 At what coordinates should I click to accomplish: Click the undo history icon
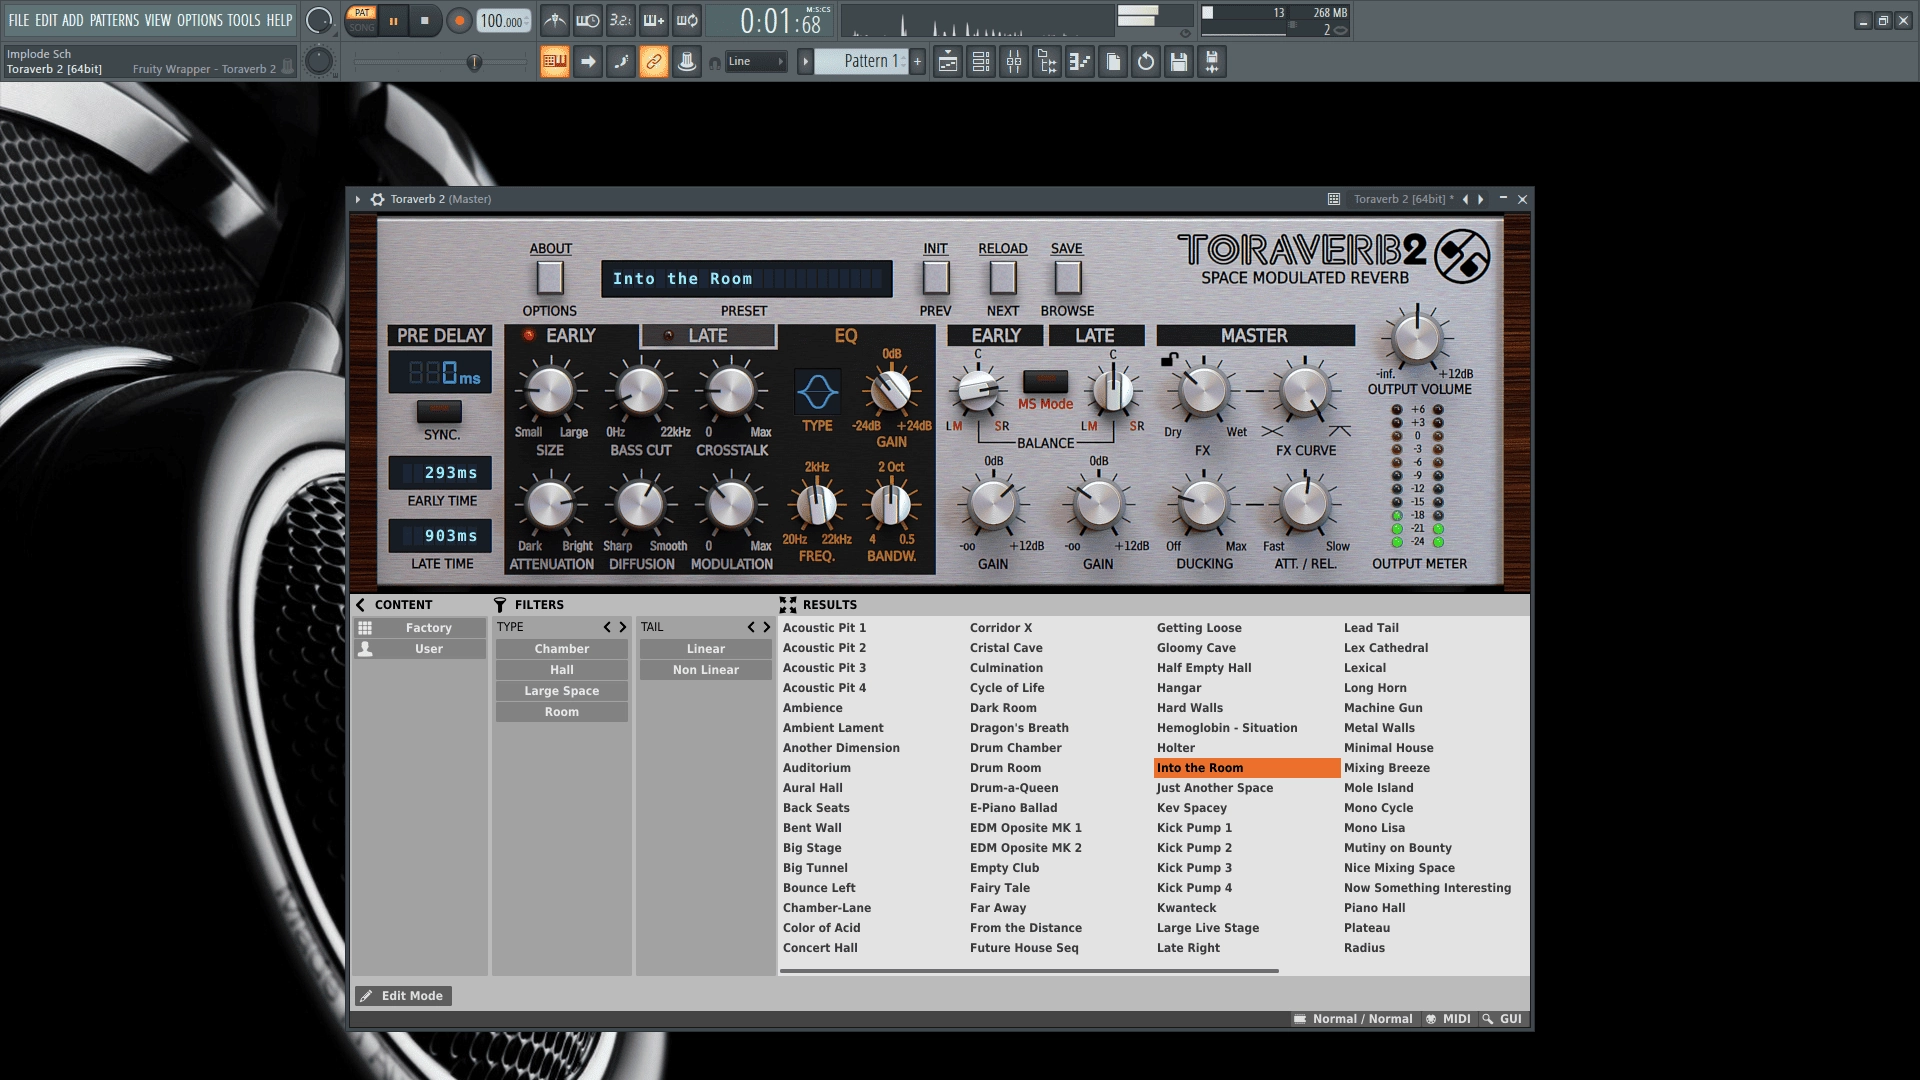1146,62
